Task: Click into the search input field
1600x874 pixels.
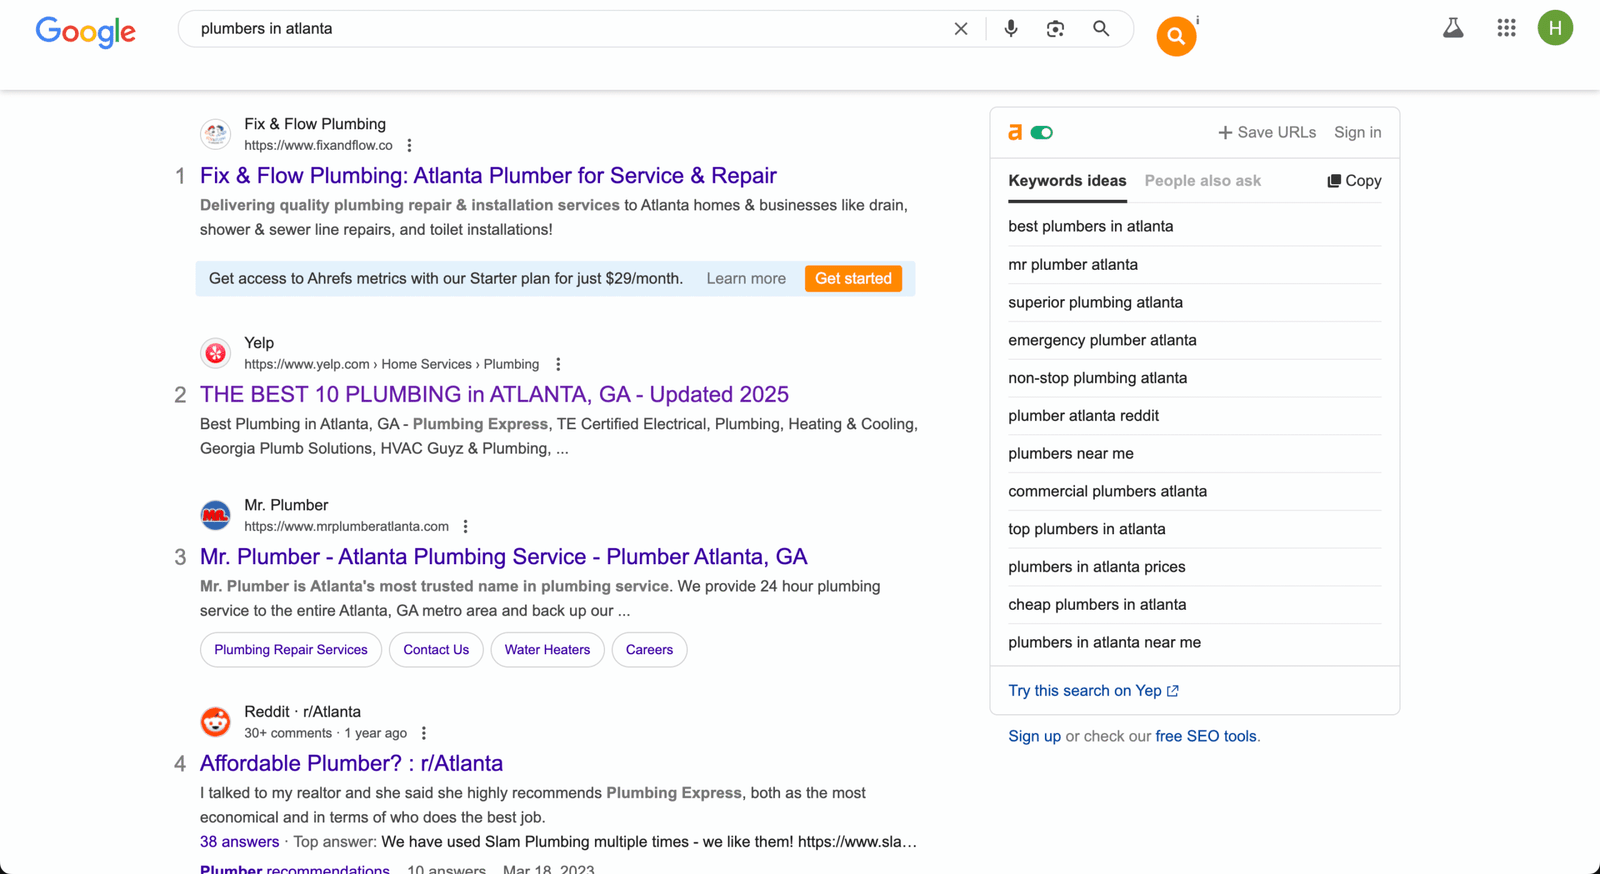Action: point(570,29)
